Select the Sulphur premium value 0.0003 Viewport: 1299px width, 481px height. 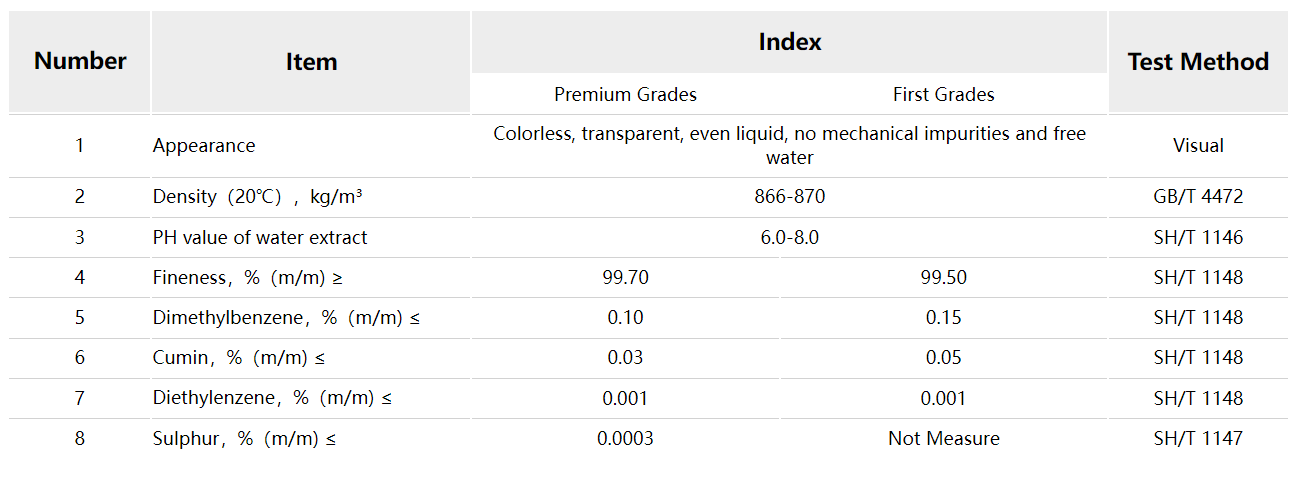click(x=625, y=439)
